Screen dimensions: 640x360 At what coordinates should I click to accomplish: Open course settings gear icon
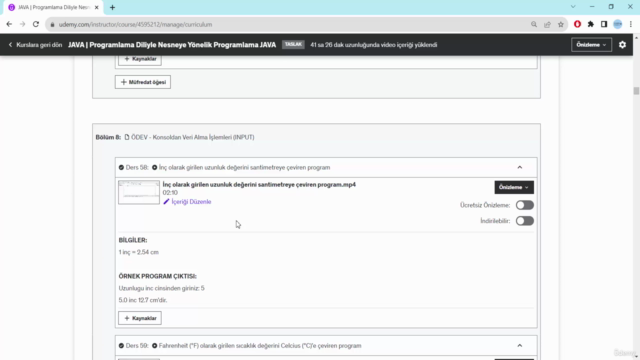click(622, 45)
